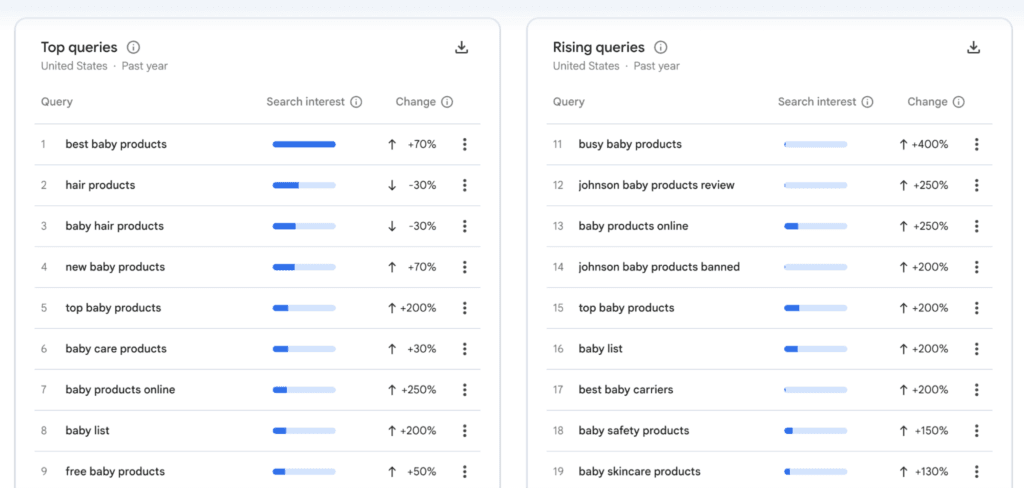
Task: Click the search interest bar for baby safety products
Action: coord(816,431)
